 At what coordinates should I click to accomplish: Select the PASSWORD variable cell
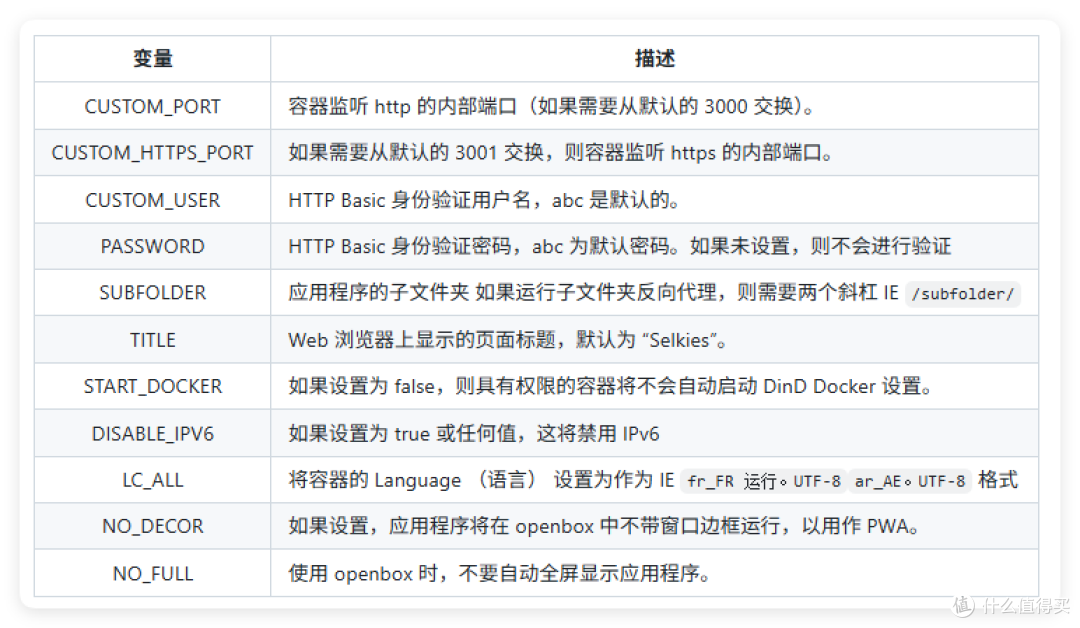(x=152, y=246)
